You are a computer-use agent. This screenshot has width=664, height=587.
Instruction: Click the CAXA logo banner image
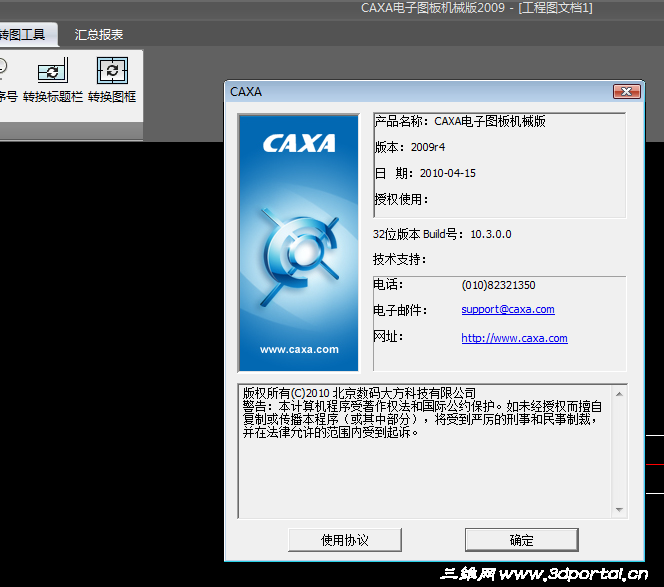tap(299, 243)
